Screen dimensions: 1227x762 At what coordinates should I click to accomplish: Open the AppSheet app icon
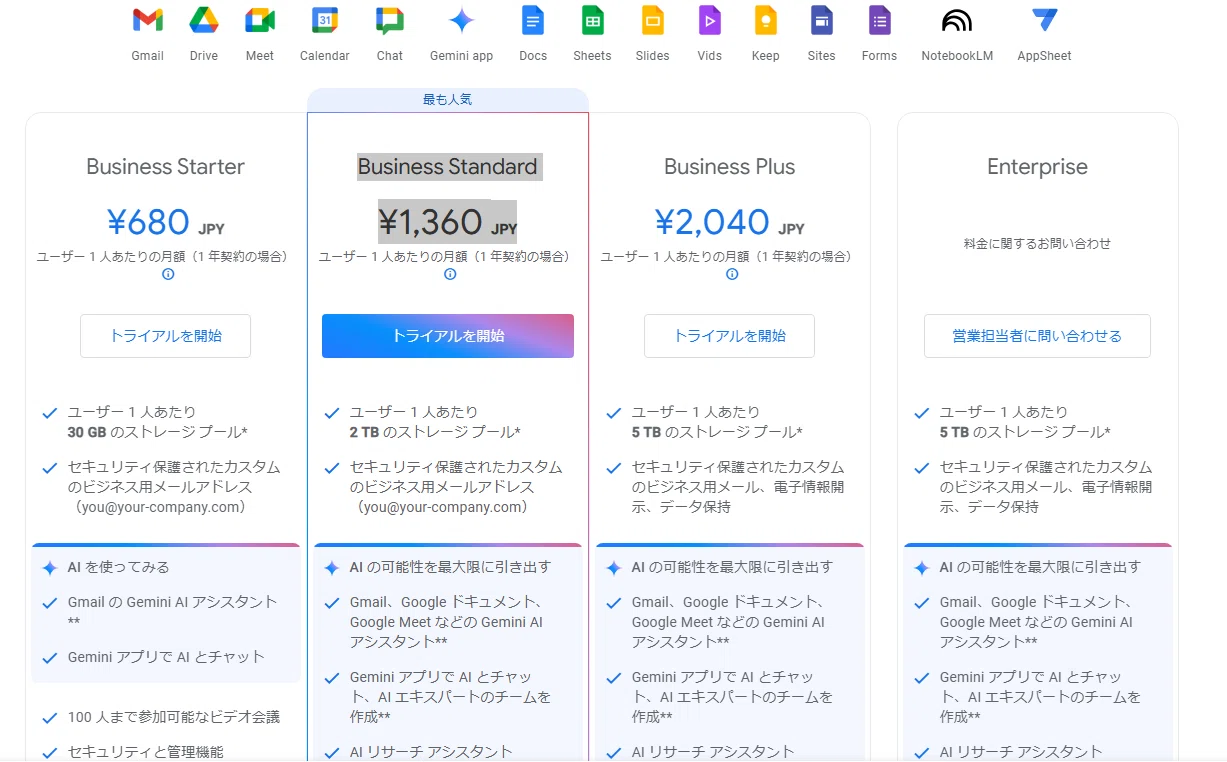[1044, 20]
